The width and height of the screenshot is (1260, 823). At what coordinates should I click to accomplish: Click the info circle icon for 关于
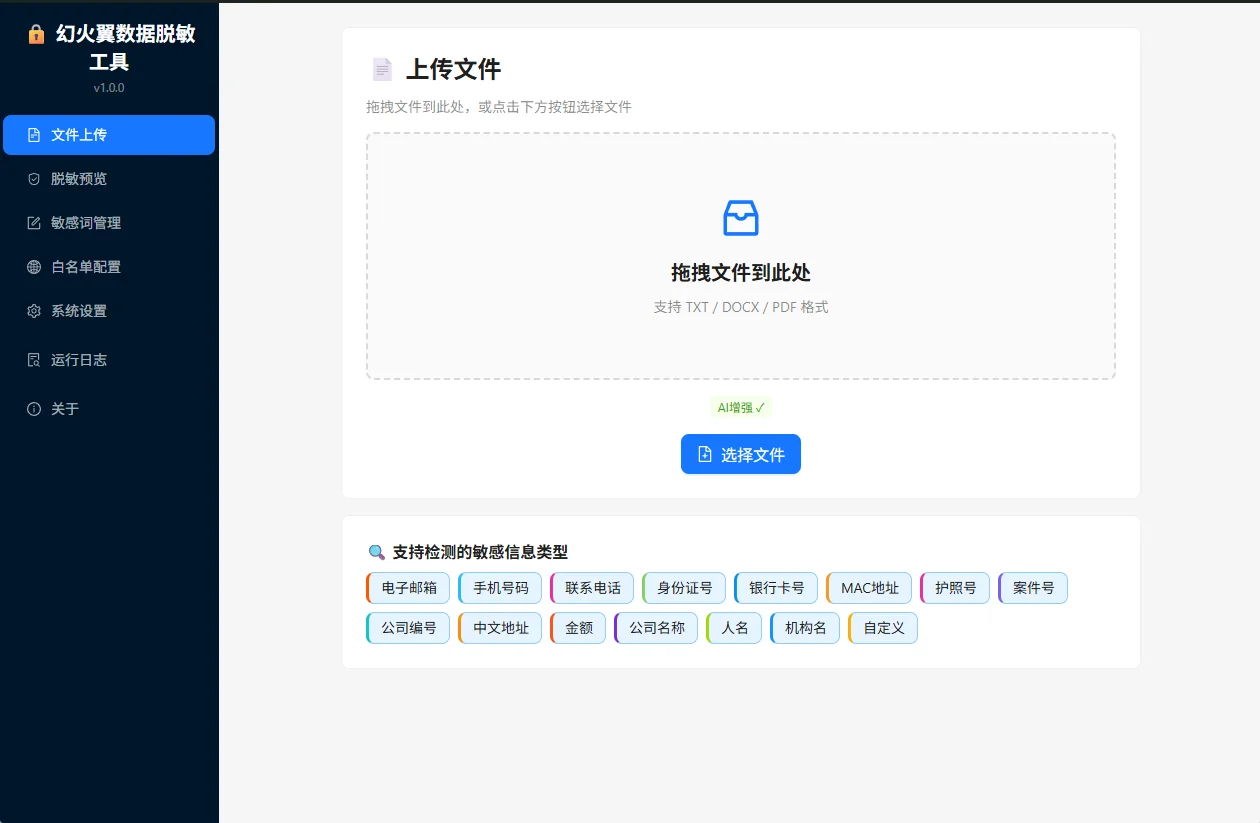point(34,409)
